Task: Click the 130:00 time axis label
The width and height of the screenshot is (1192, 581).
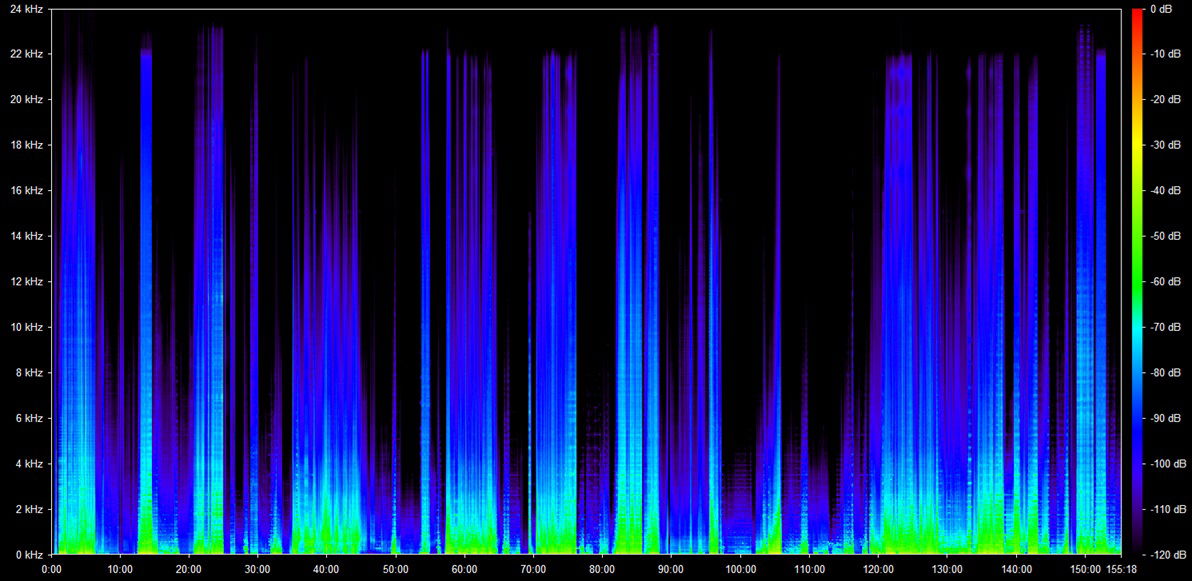Action: 947,569
